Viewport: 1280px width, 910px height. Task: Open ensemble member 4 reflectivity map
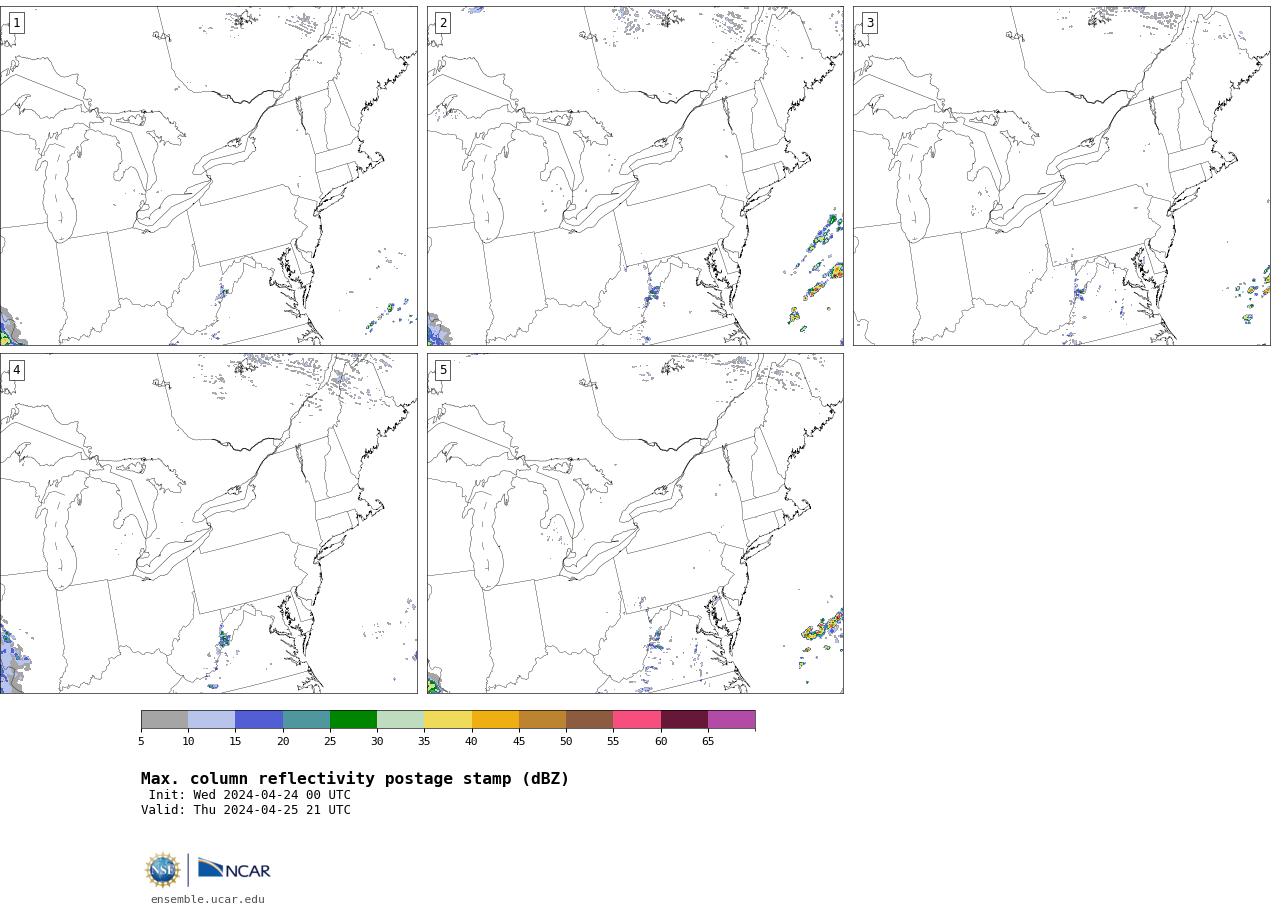click(208, 523)
